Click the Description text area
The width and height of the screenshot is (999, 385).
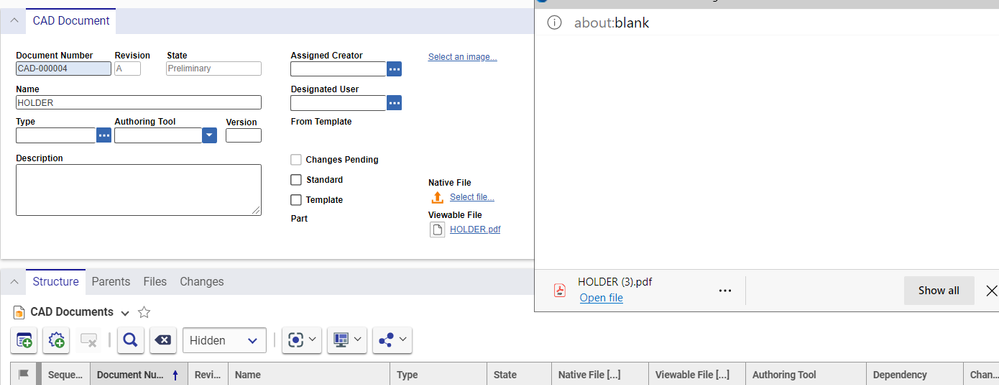(138, 190)
